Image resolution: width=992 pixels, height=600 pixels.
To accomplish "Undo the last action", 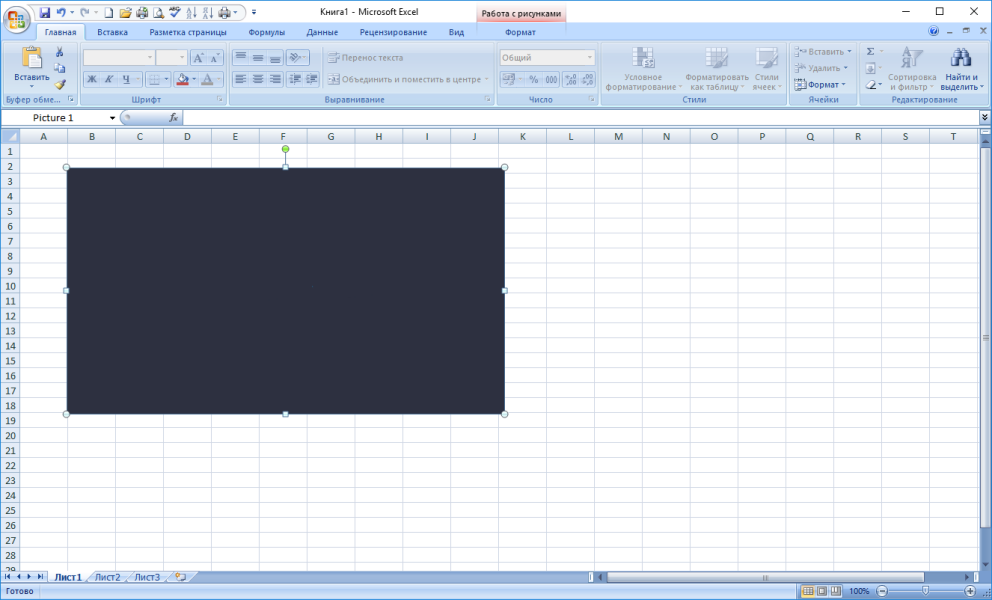I will coord(61,12).
